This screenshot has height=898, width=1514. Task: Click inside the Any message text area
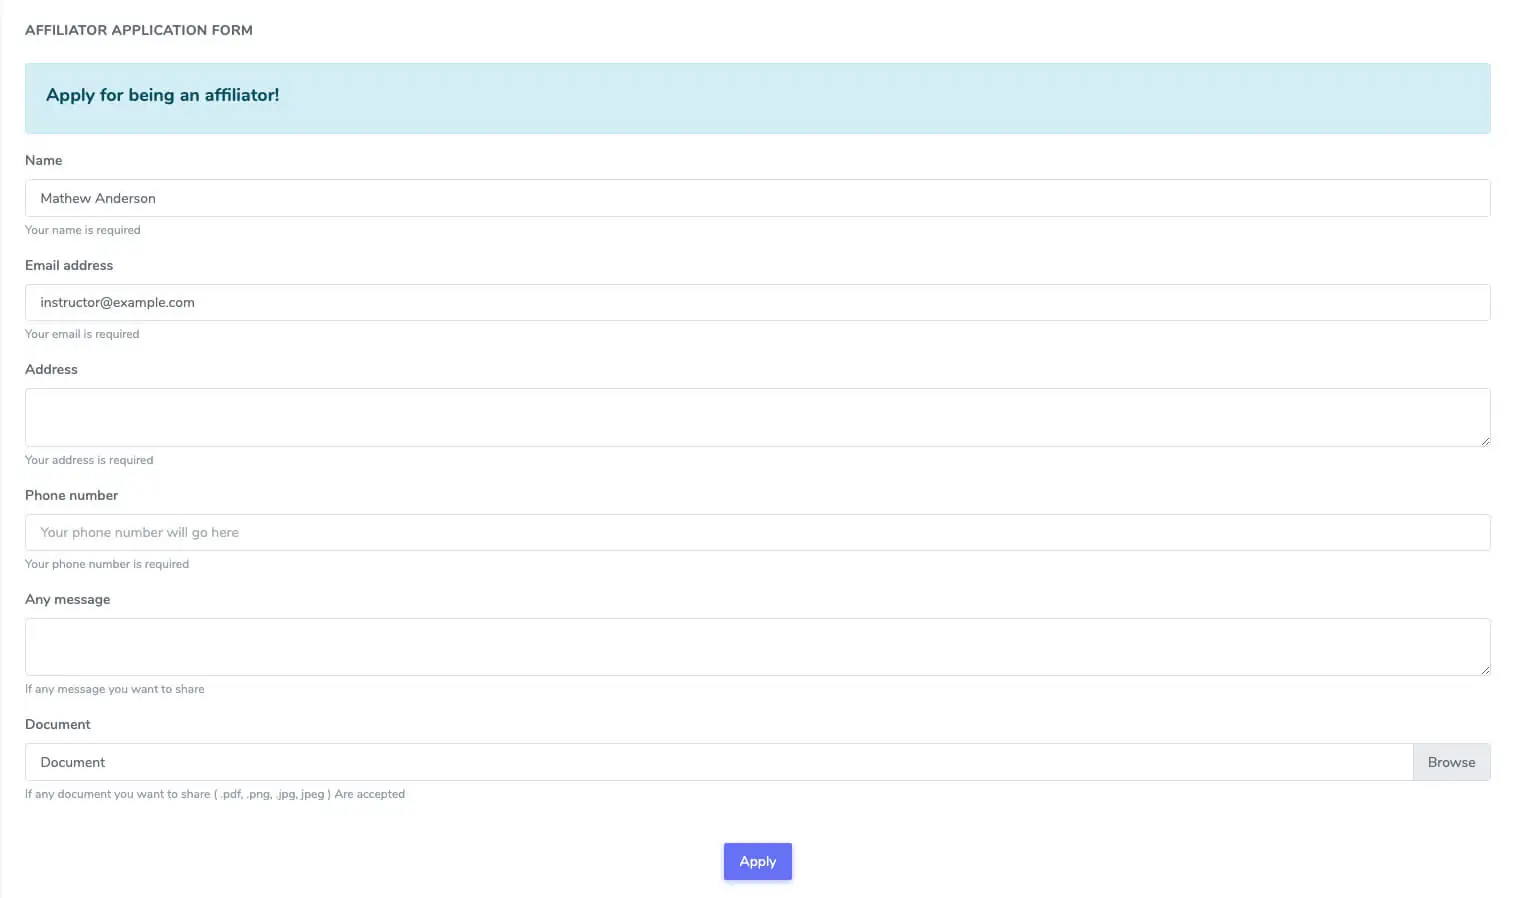coord(757,646)
